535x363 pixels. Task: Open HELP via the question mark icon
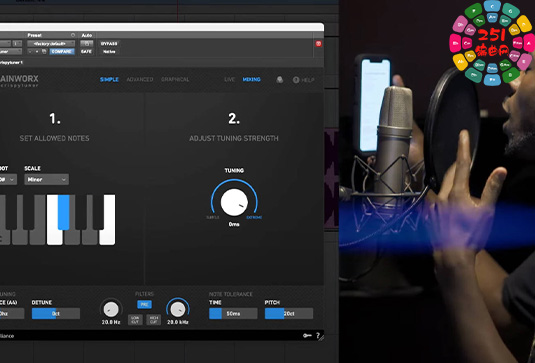(296, 80)
